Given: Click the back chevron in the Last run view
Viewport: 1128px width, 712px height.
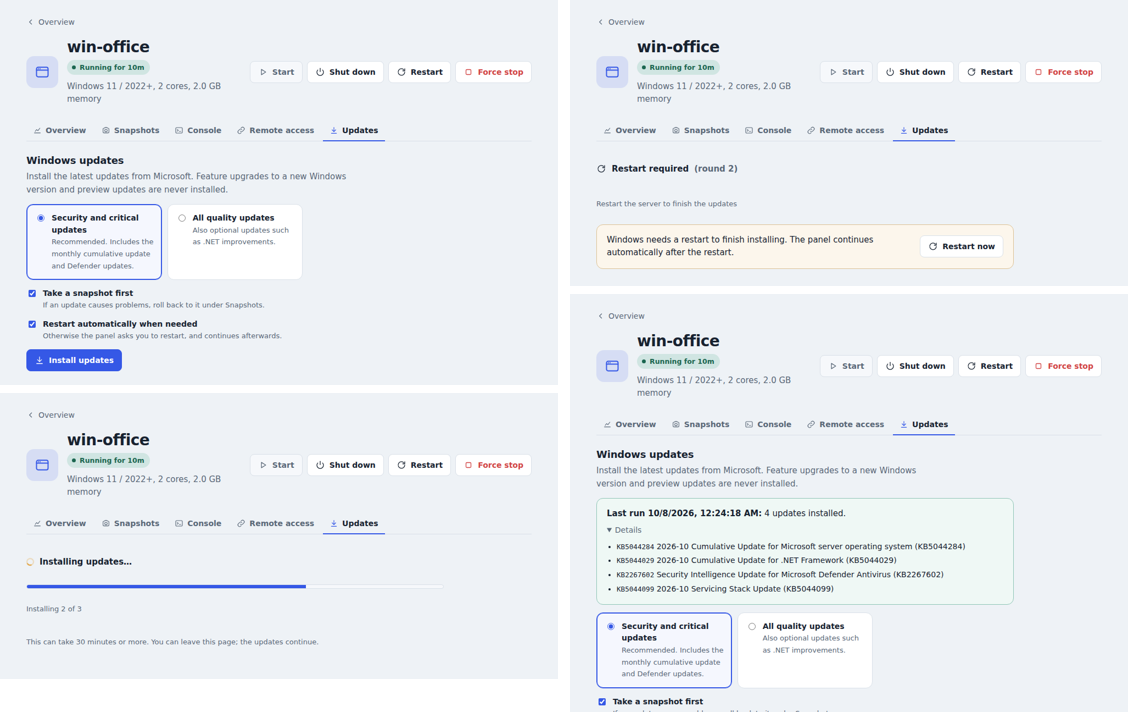Looking at the screenshot, I should pyautogui.click(x=601, y=316).
